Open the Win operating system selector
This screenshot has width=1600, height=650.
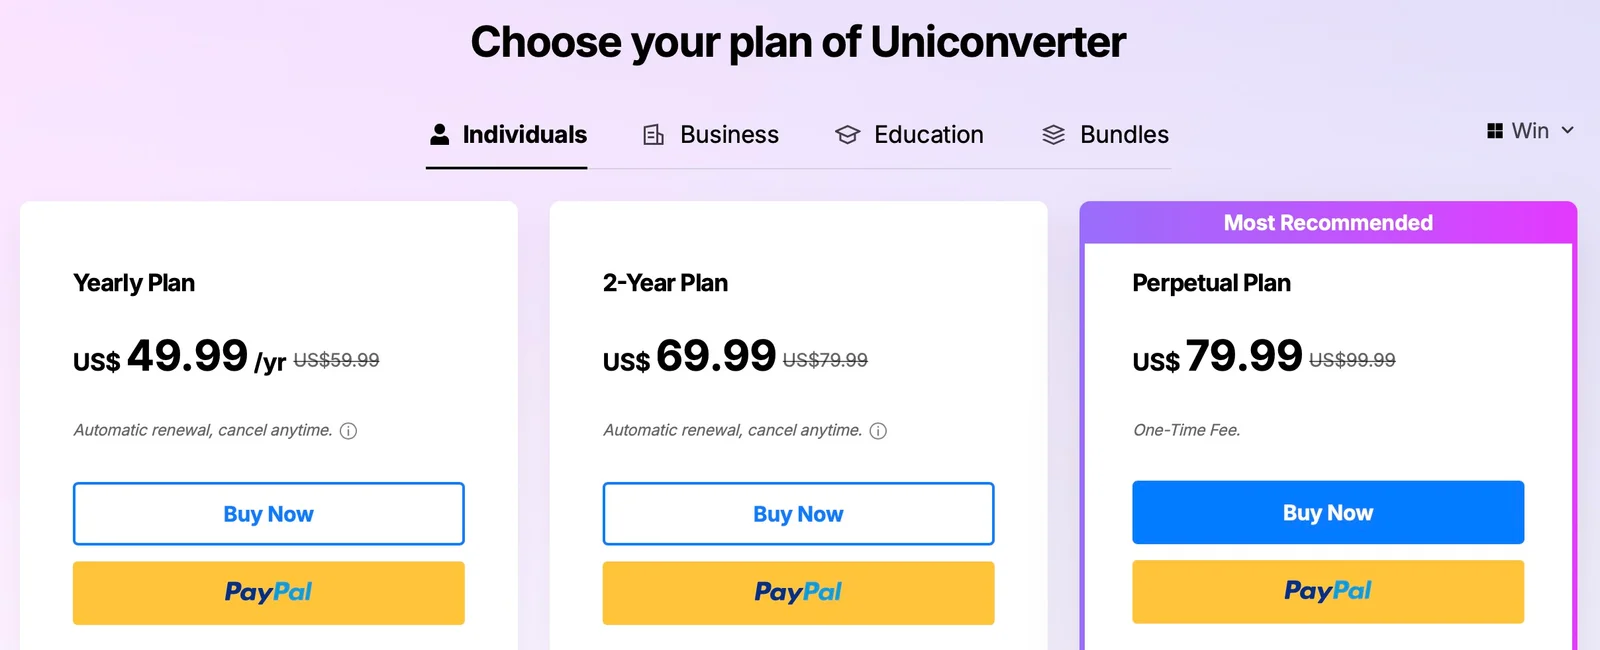tap(1530, 131)
